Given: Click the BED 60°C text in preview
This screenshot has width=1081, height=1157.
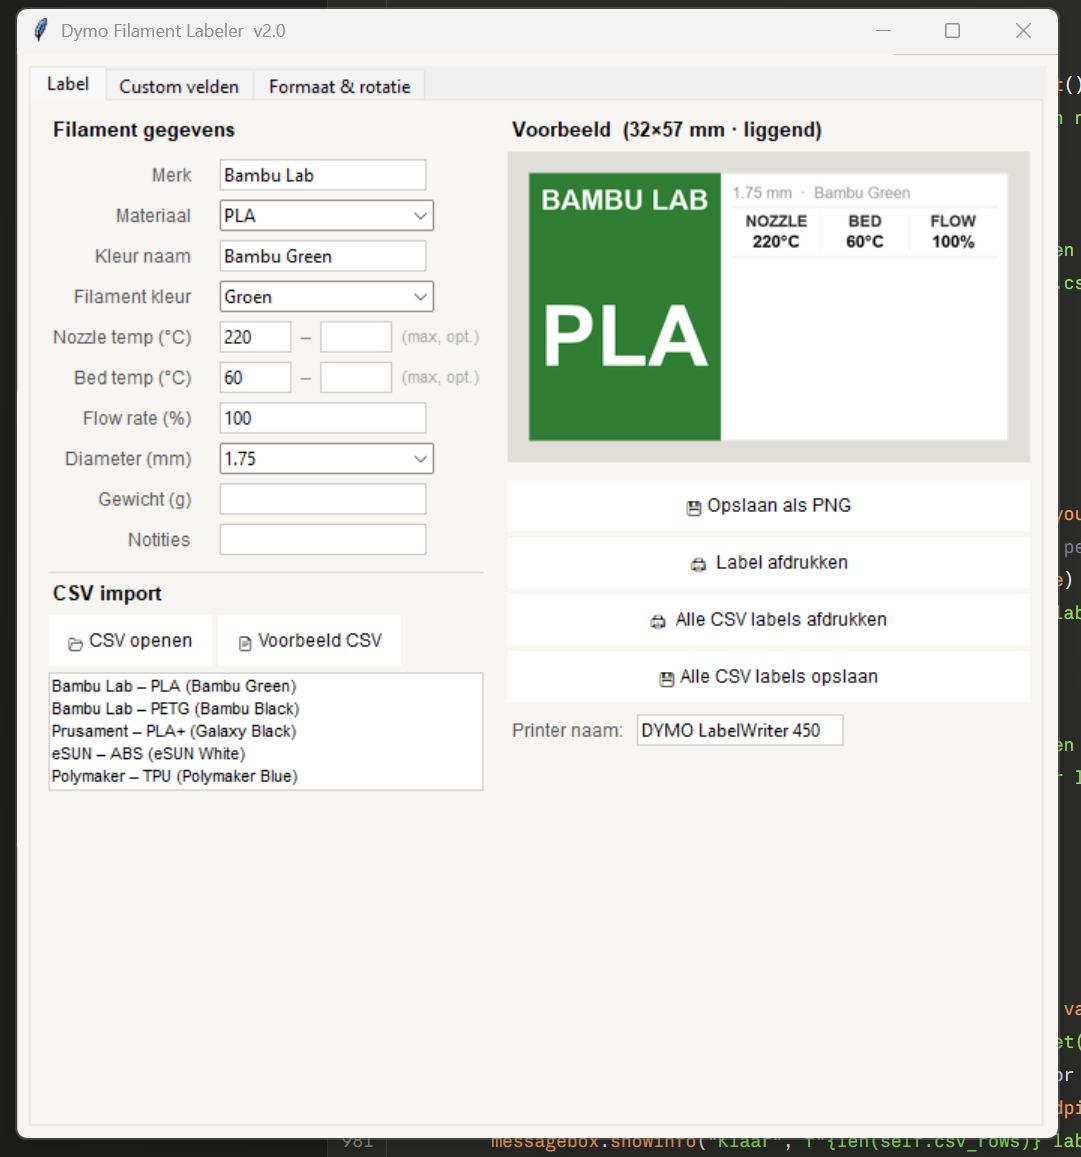Looking at the screenshot, I should (x=865, y=232).
